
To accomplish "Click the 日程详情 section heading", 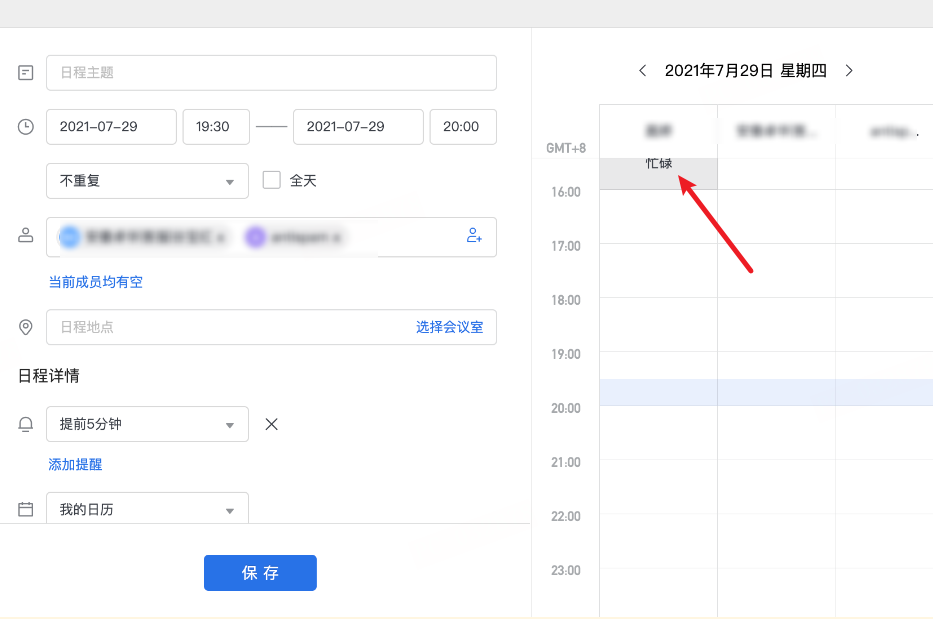I will [49, 376].
